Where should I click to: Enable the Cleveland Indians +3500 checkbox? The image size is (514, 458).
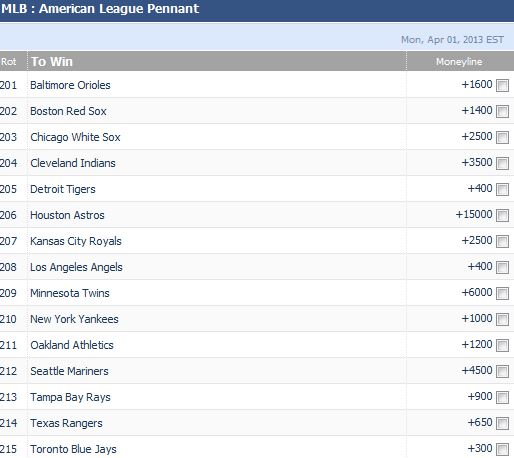[x=502, y=163]
